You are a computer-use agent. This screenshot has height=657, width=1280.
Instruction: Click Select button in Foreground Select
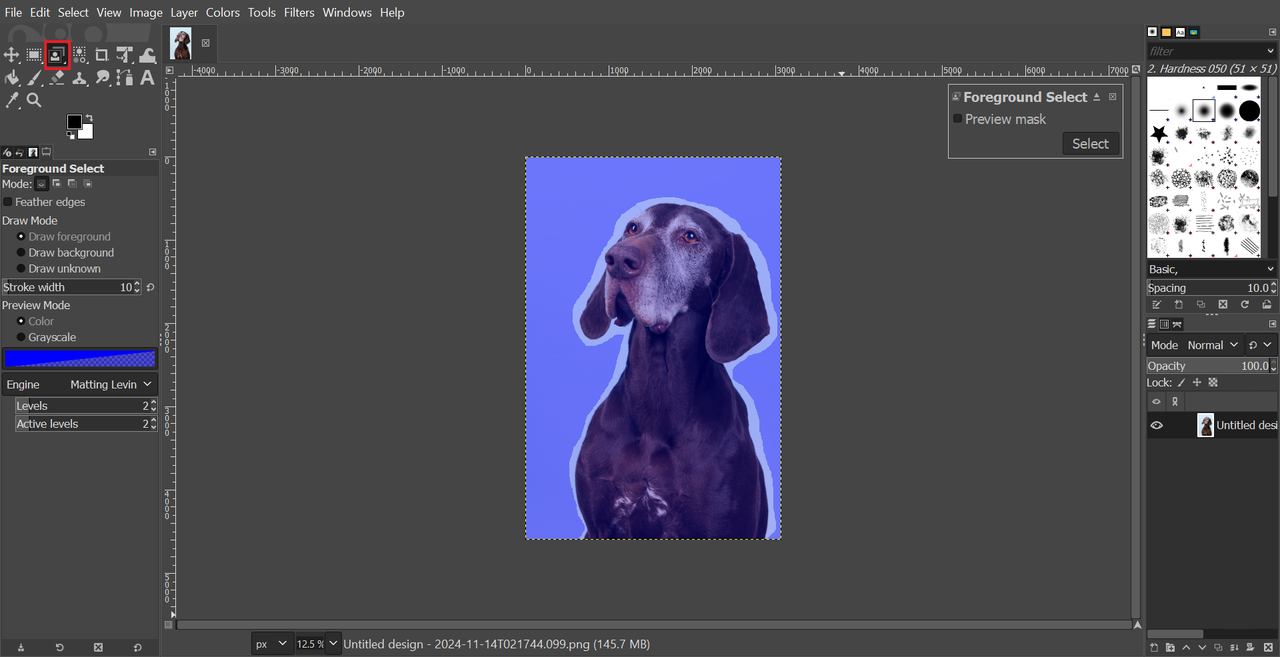point(1090,144)
